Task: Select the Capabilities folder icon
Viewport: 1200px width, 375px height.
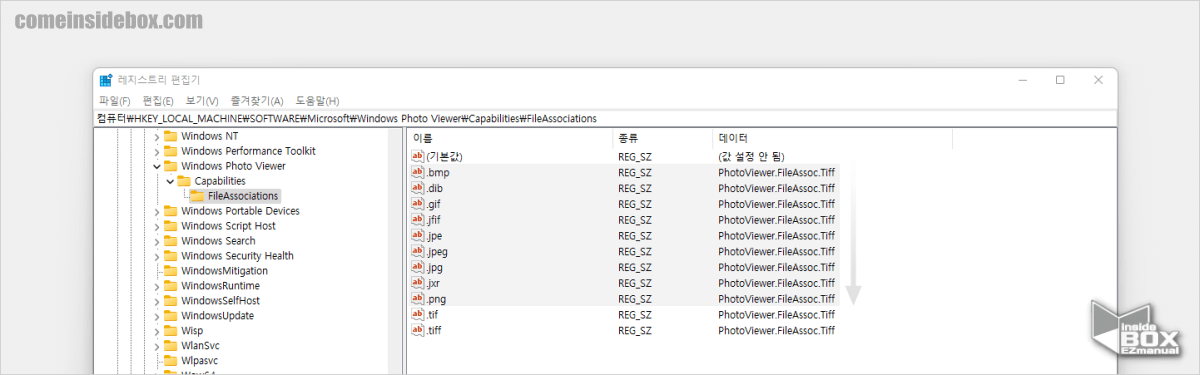Action: [183, 181]
